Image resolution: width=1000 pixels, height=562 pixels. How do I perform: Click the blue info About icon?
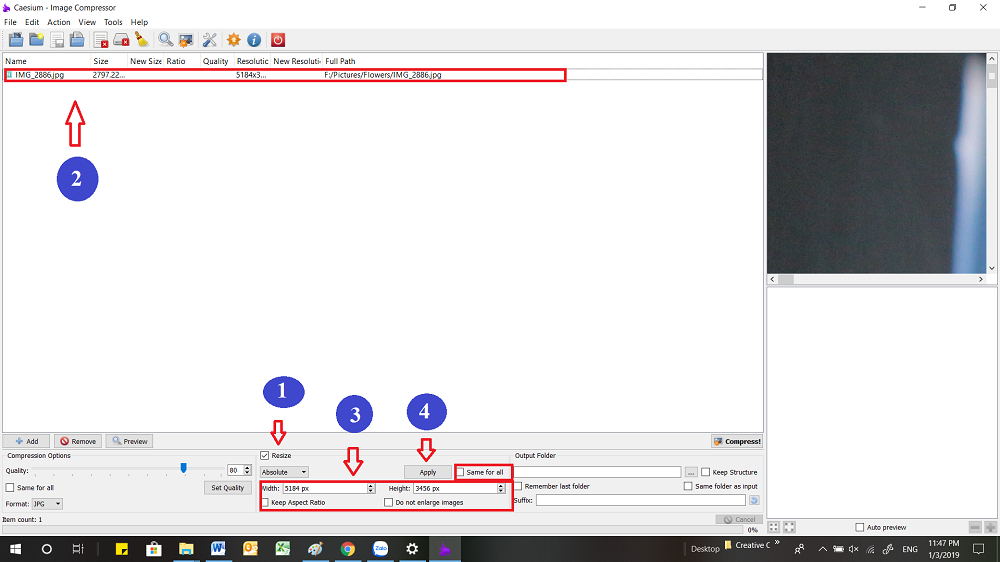tap(254, 40)
